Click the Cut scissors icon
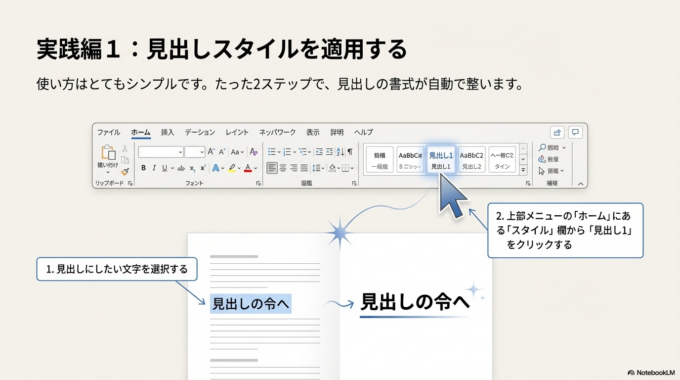This screenshot has height=380, width=680. (125, 149)
